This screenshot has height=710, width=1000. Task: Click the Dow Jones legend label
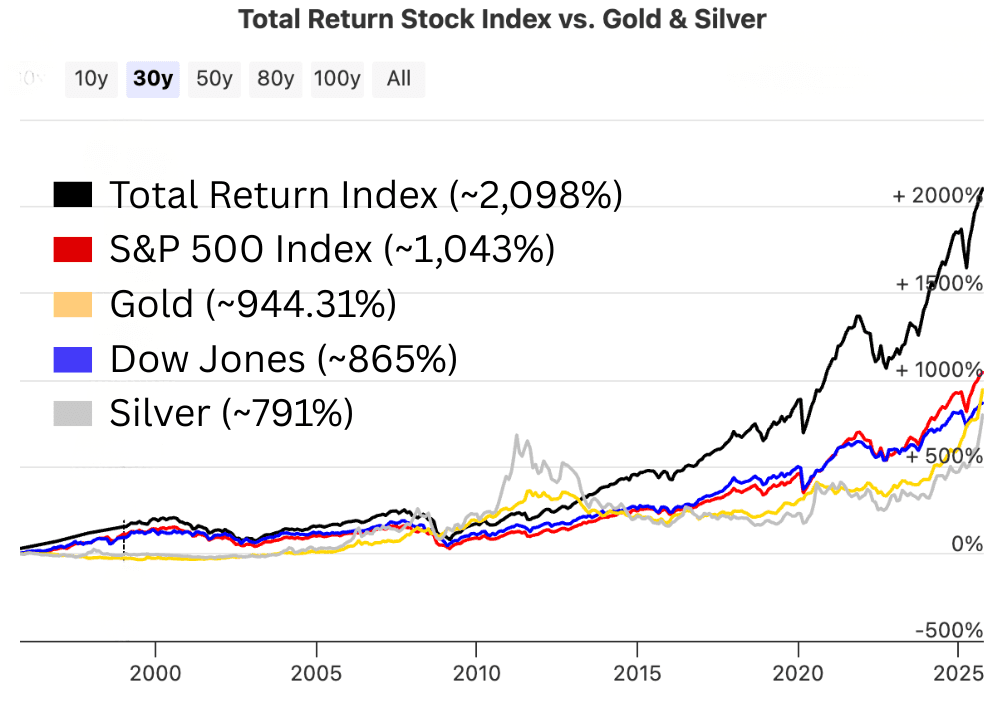coord(283,358)
